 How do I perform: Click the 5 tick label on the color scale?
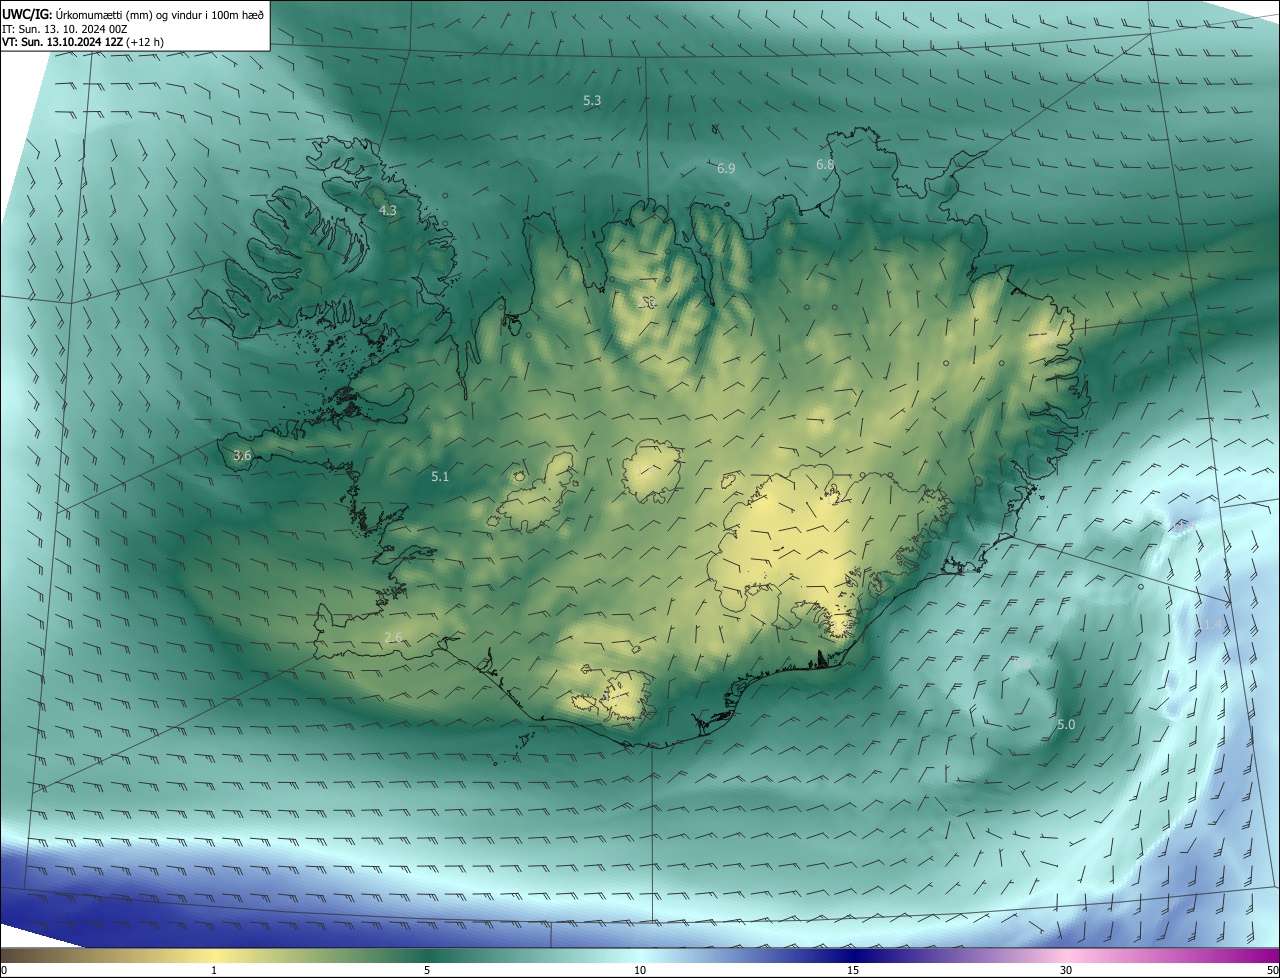(x=427, y=970)
